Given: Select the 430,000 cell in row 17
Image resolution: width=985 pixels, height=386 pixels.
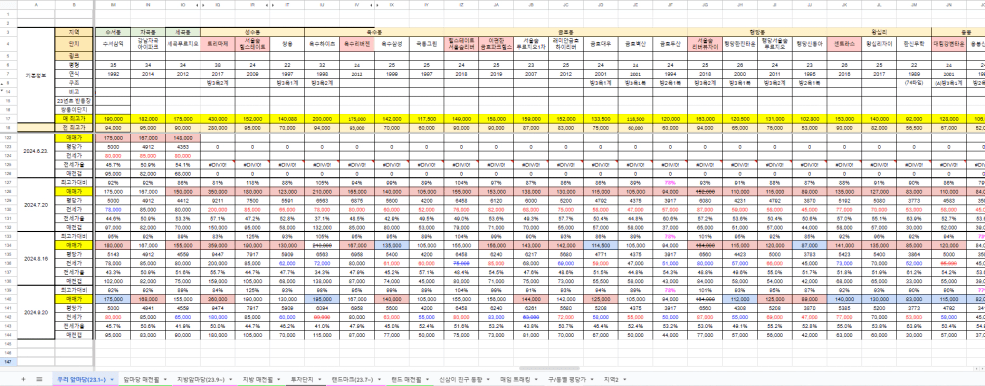Looking at the screenshot, I should tap(217, 118).
